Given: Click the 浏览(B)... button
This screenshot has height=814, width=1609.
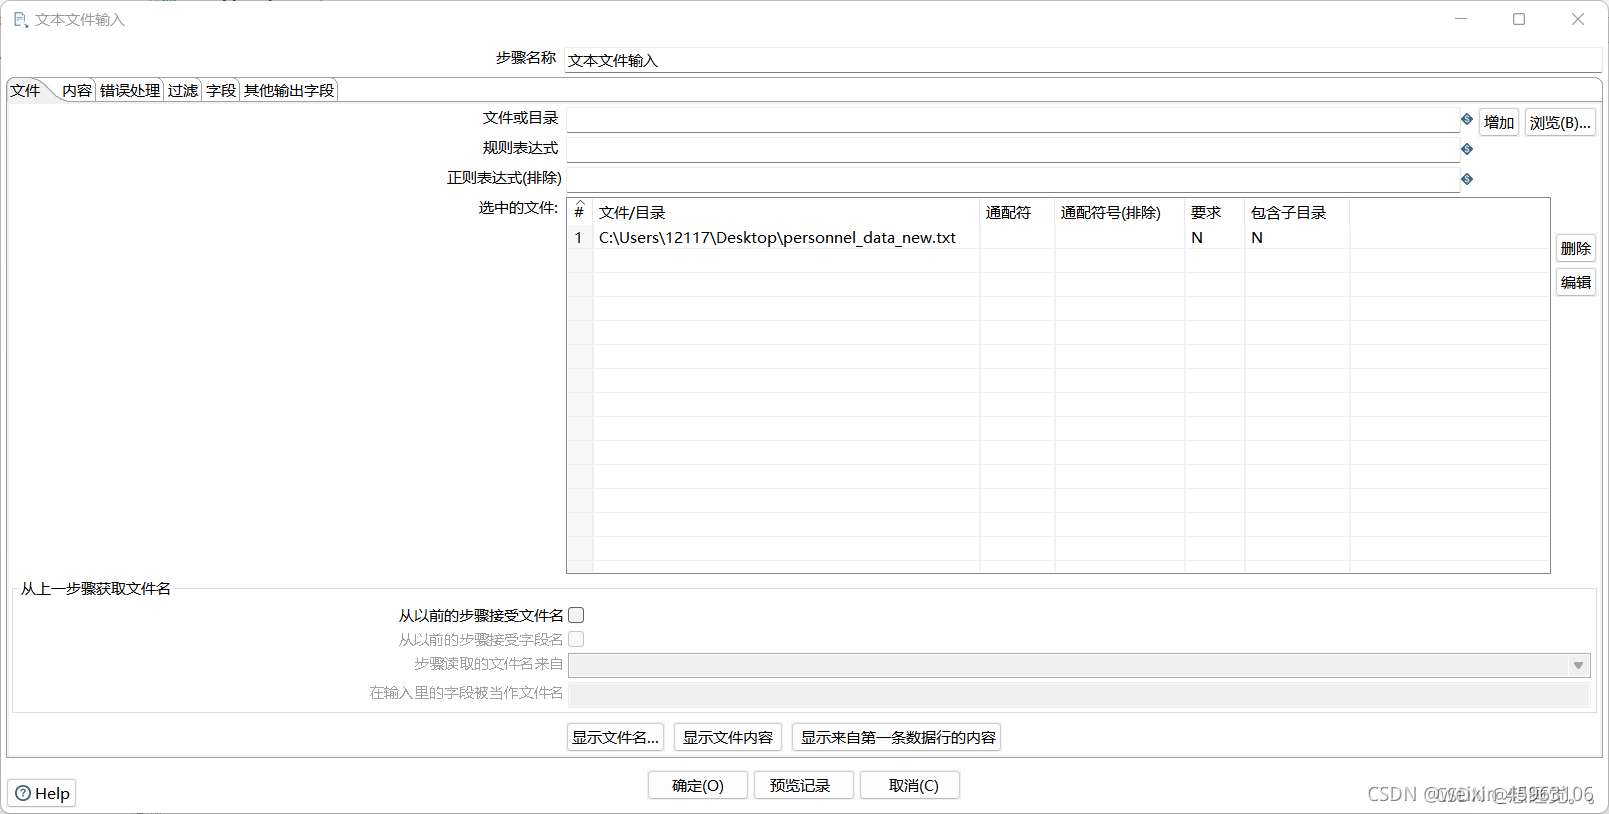Looking at the screenshot, I should click(1560, 122).
